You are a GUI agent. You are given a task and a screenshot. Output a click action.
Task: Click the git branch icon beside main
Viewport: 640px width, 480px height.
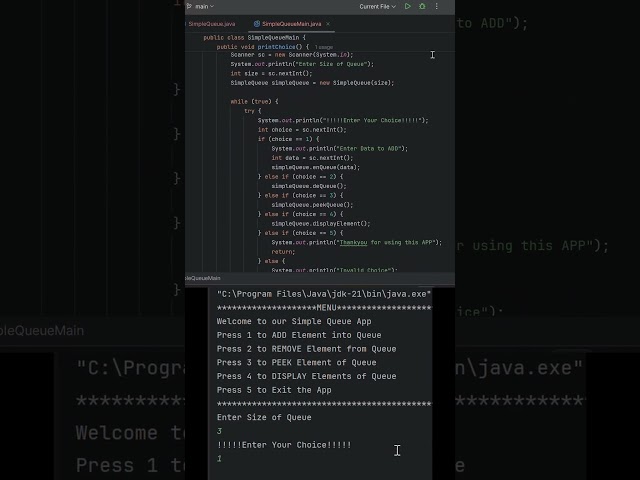(x=189, y=6)
